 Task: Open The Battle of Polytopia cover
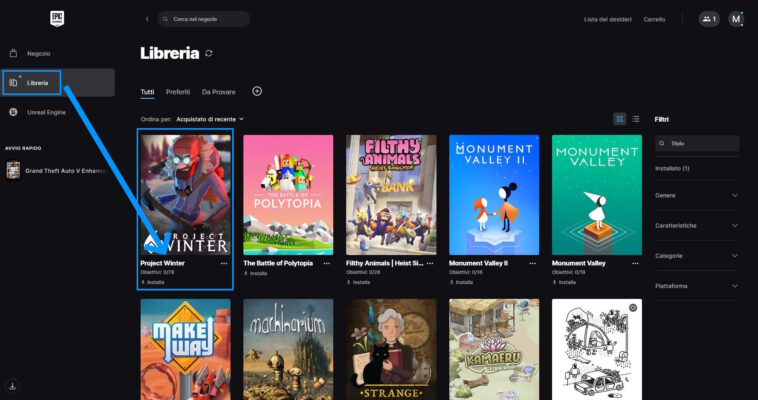pyautogui.click(x=288, y=195)
